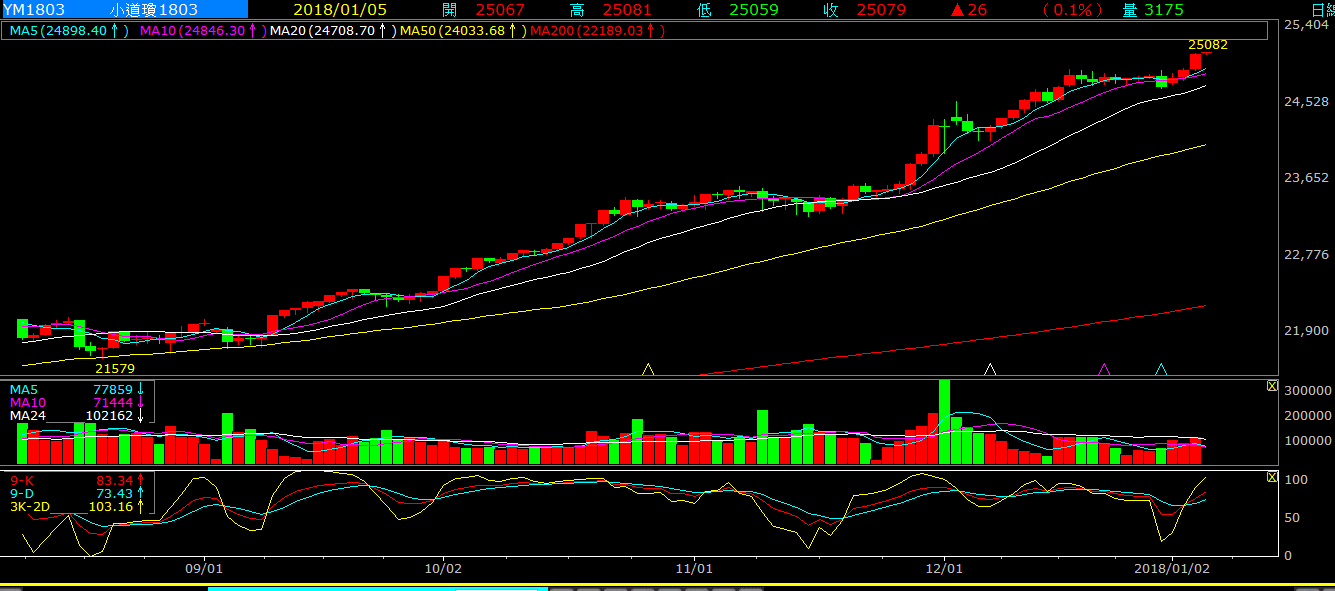Click the contract name 小道瓊1803
The width and height of the screenshot is (1335, 591).
click(x=154, y=10)
